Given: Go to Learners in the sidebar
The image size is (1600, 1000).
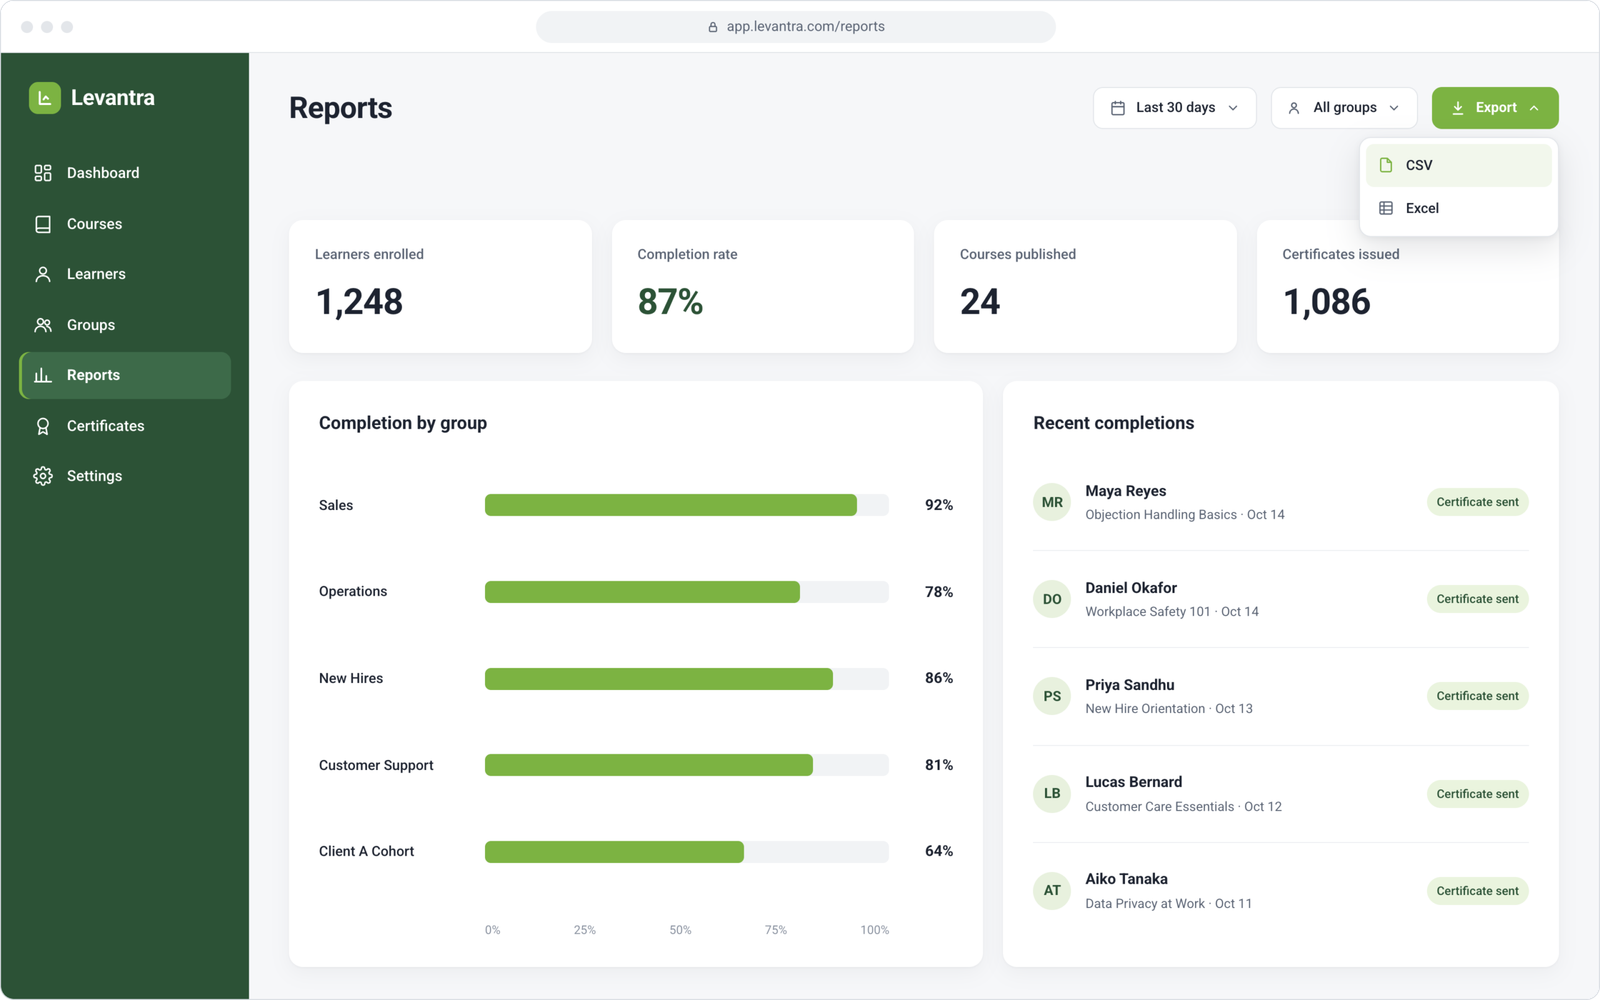Looking at the screenshot, I should tap(125, 274).
